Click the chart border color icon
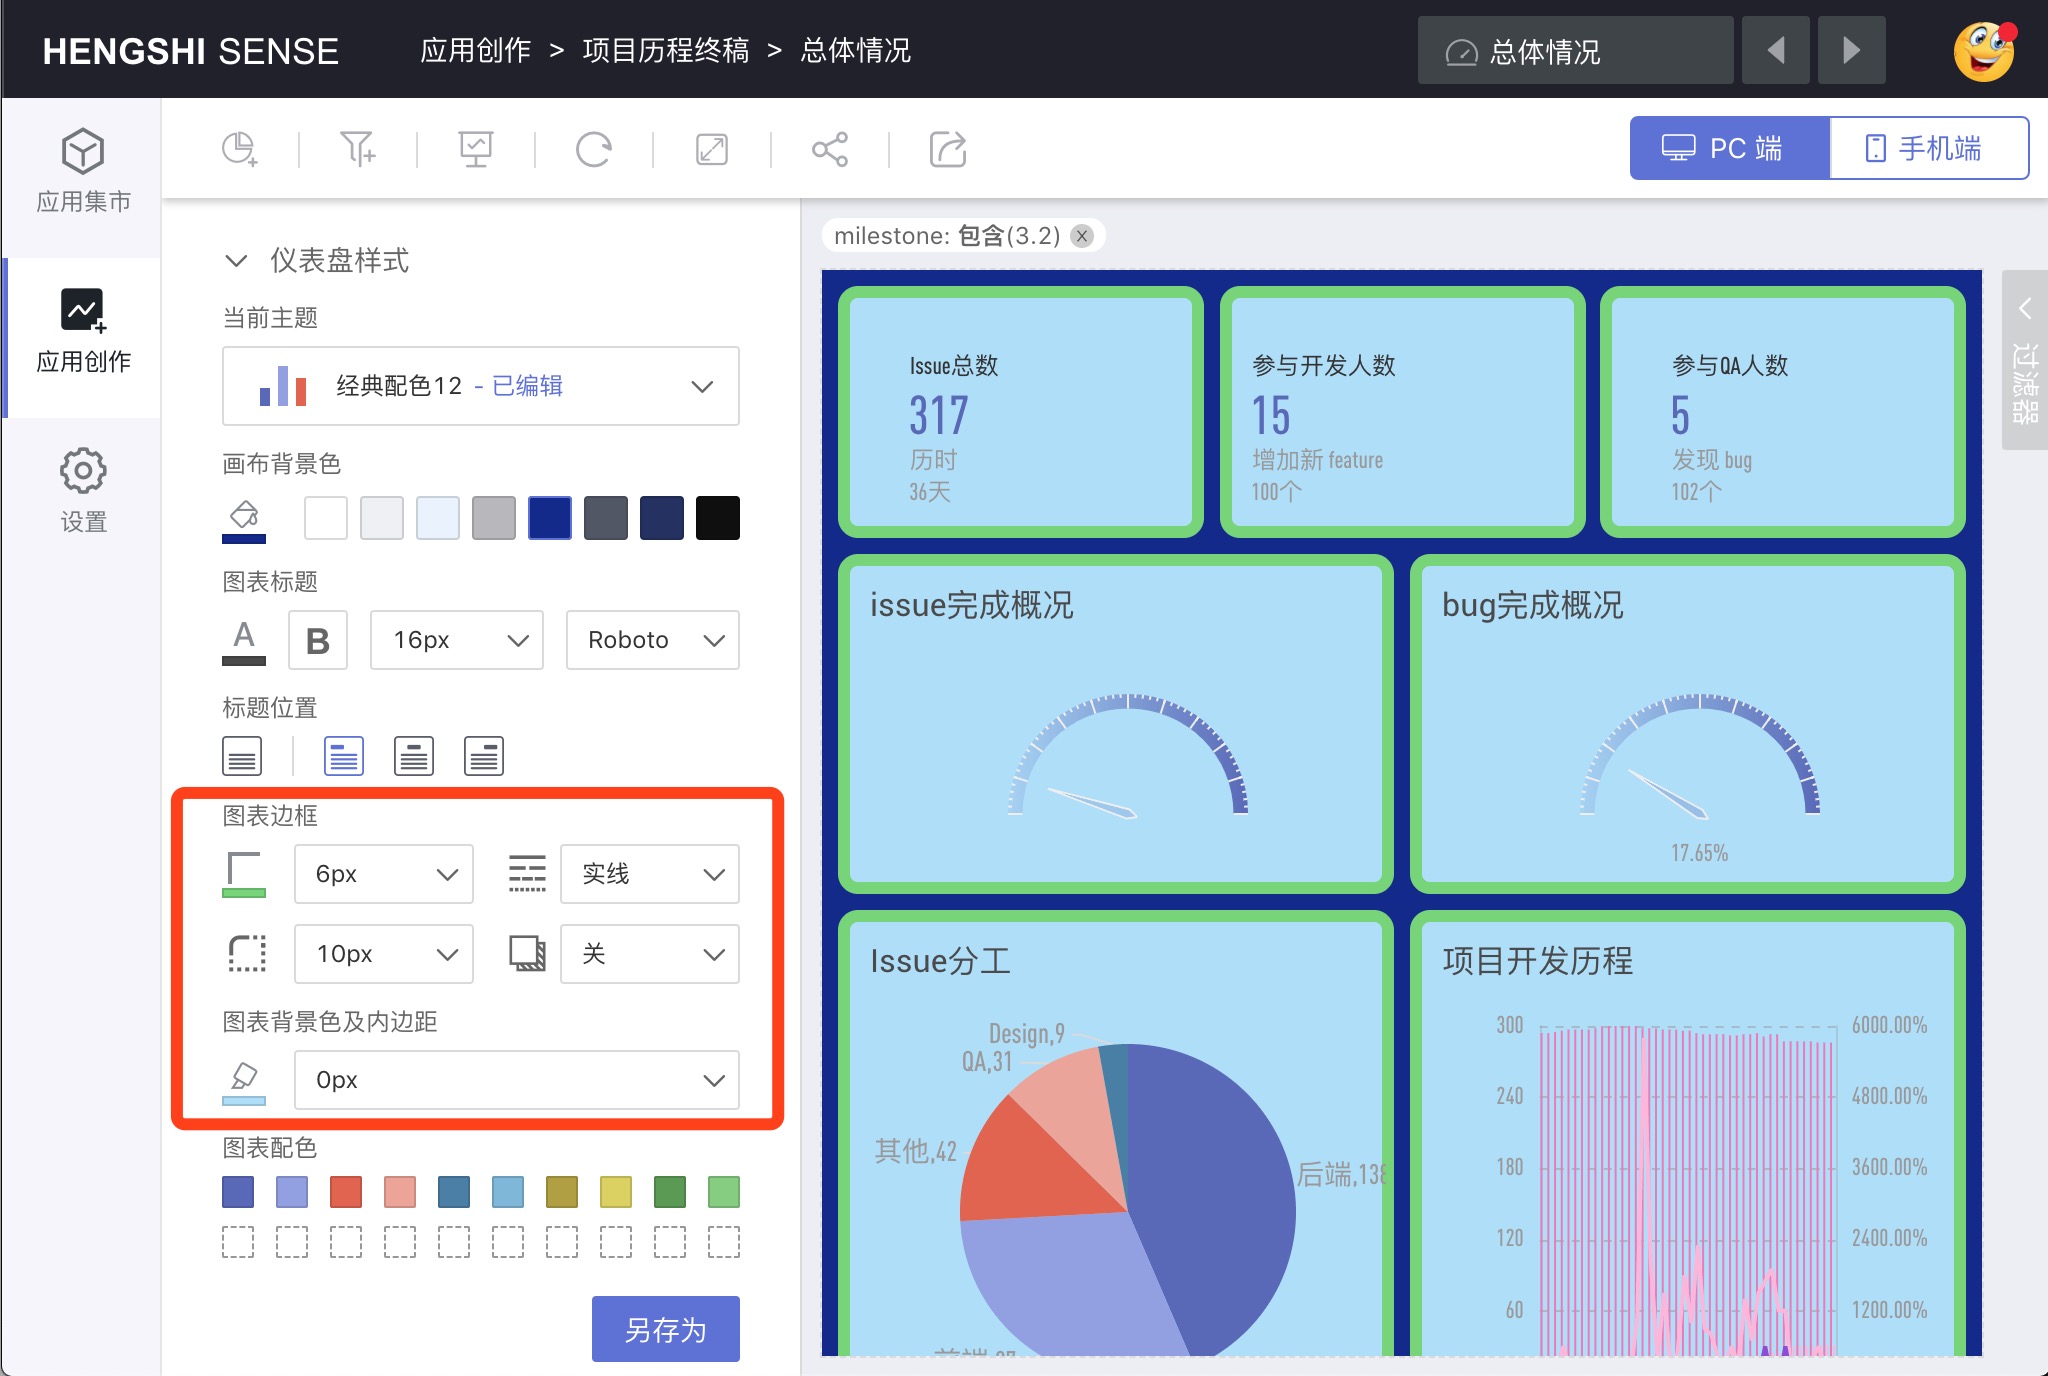 244,874
